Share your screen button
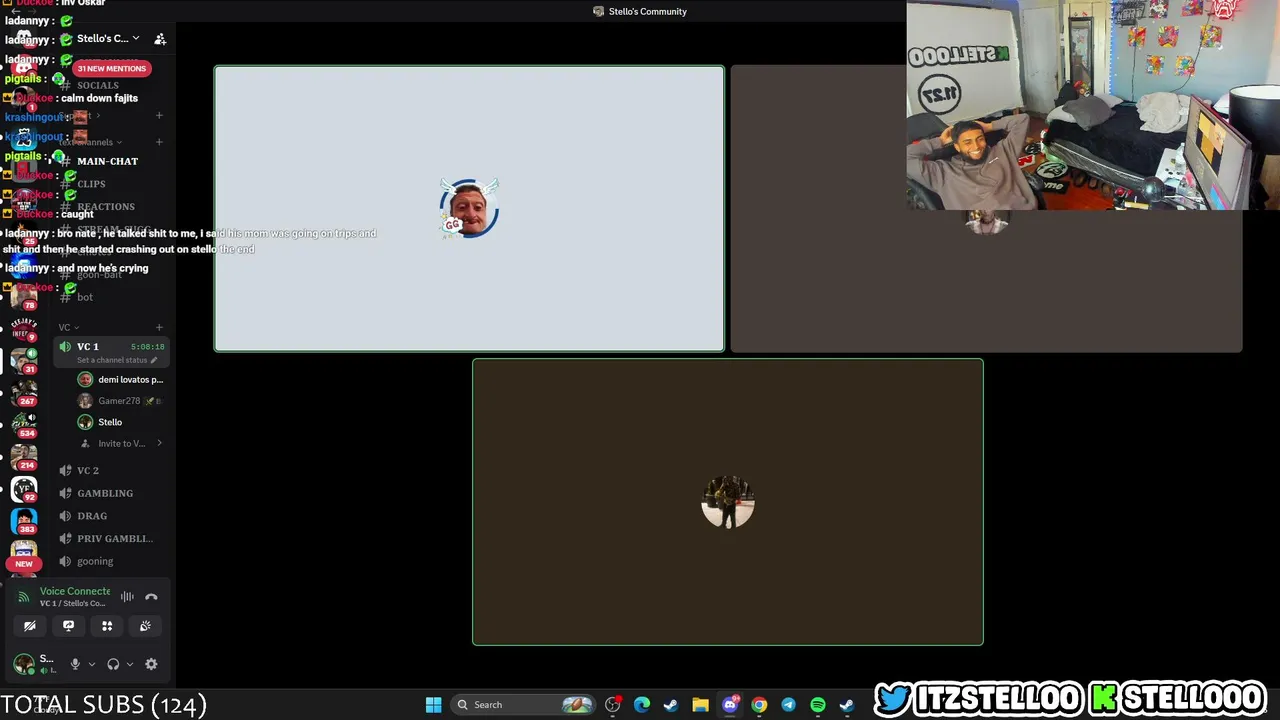 pos(68,626)
